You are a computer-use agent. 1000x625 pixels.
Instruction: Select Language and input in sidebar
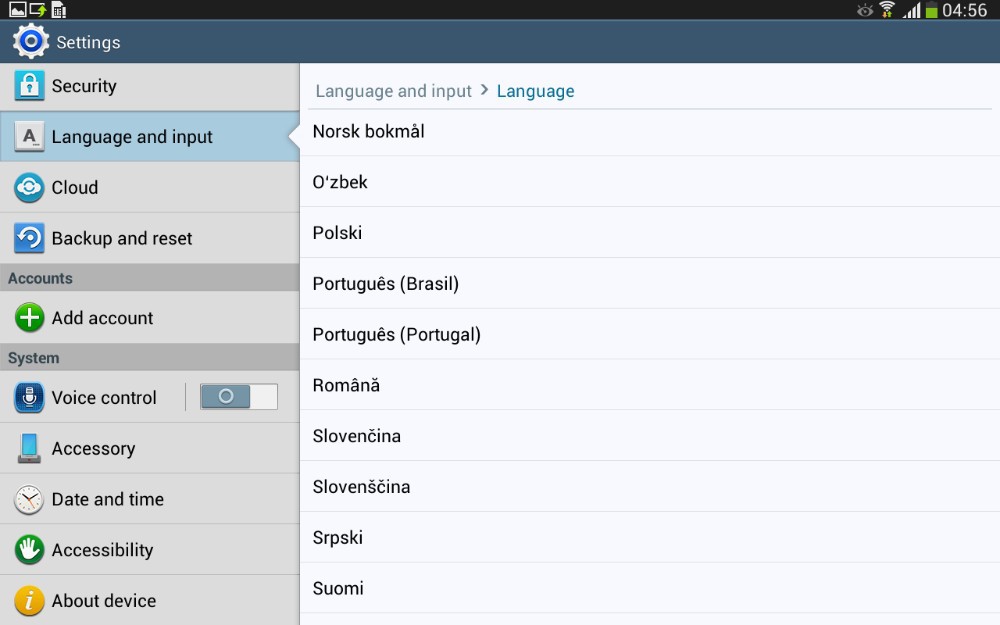click(x=132, y=137)
